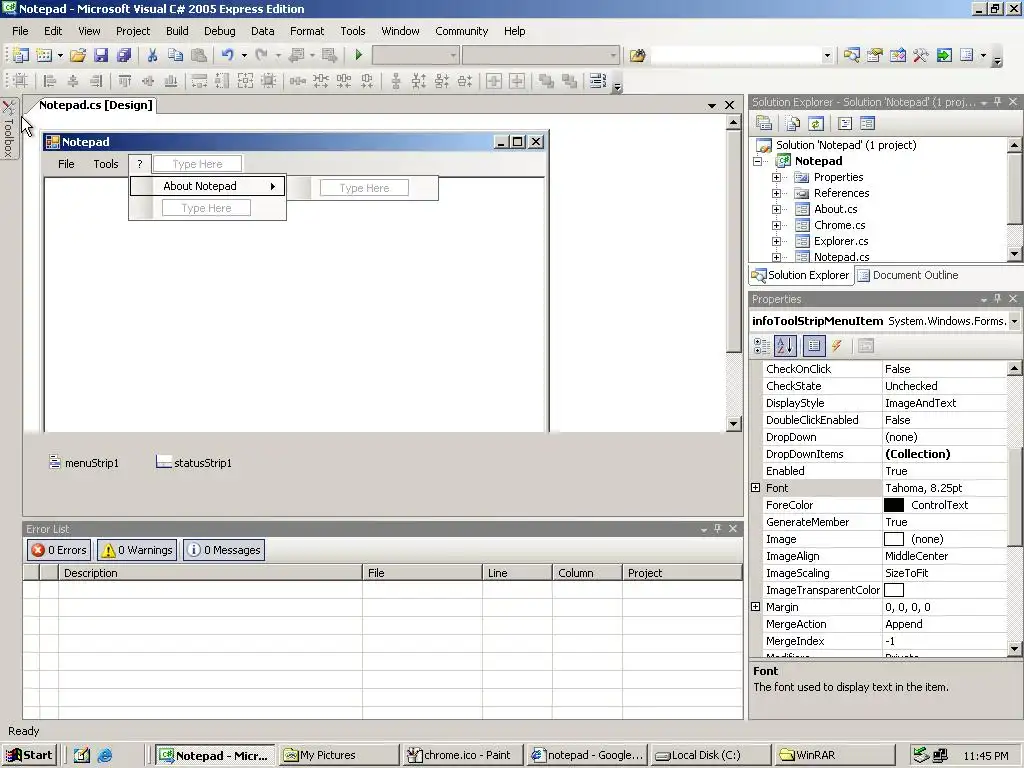Open the collapsed Toolbox side tab
Viewport: 1024px width, 768px height.
tap(8, 129)
